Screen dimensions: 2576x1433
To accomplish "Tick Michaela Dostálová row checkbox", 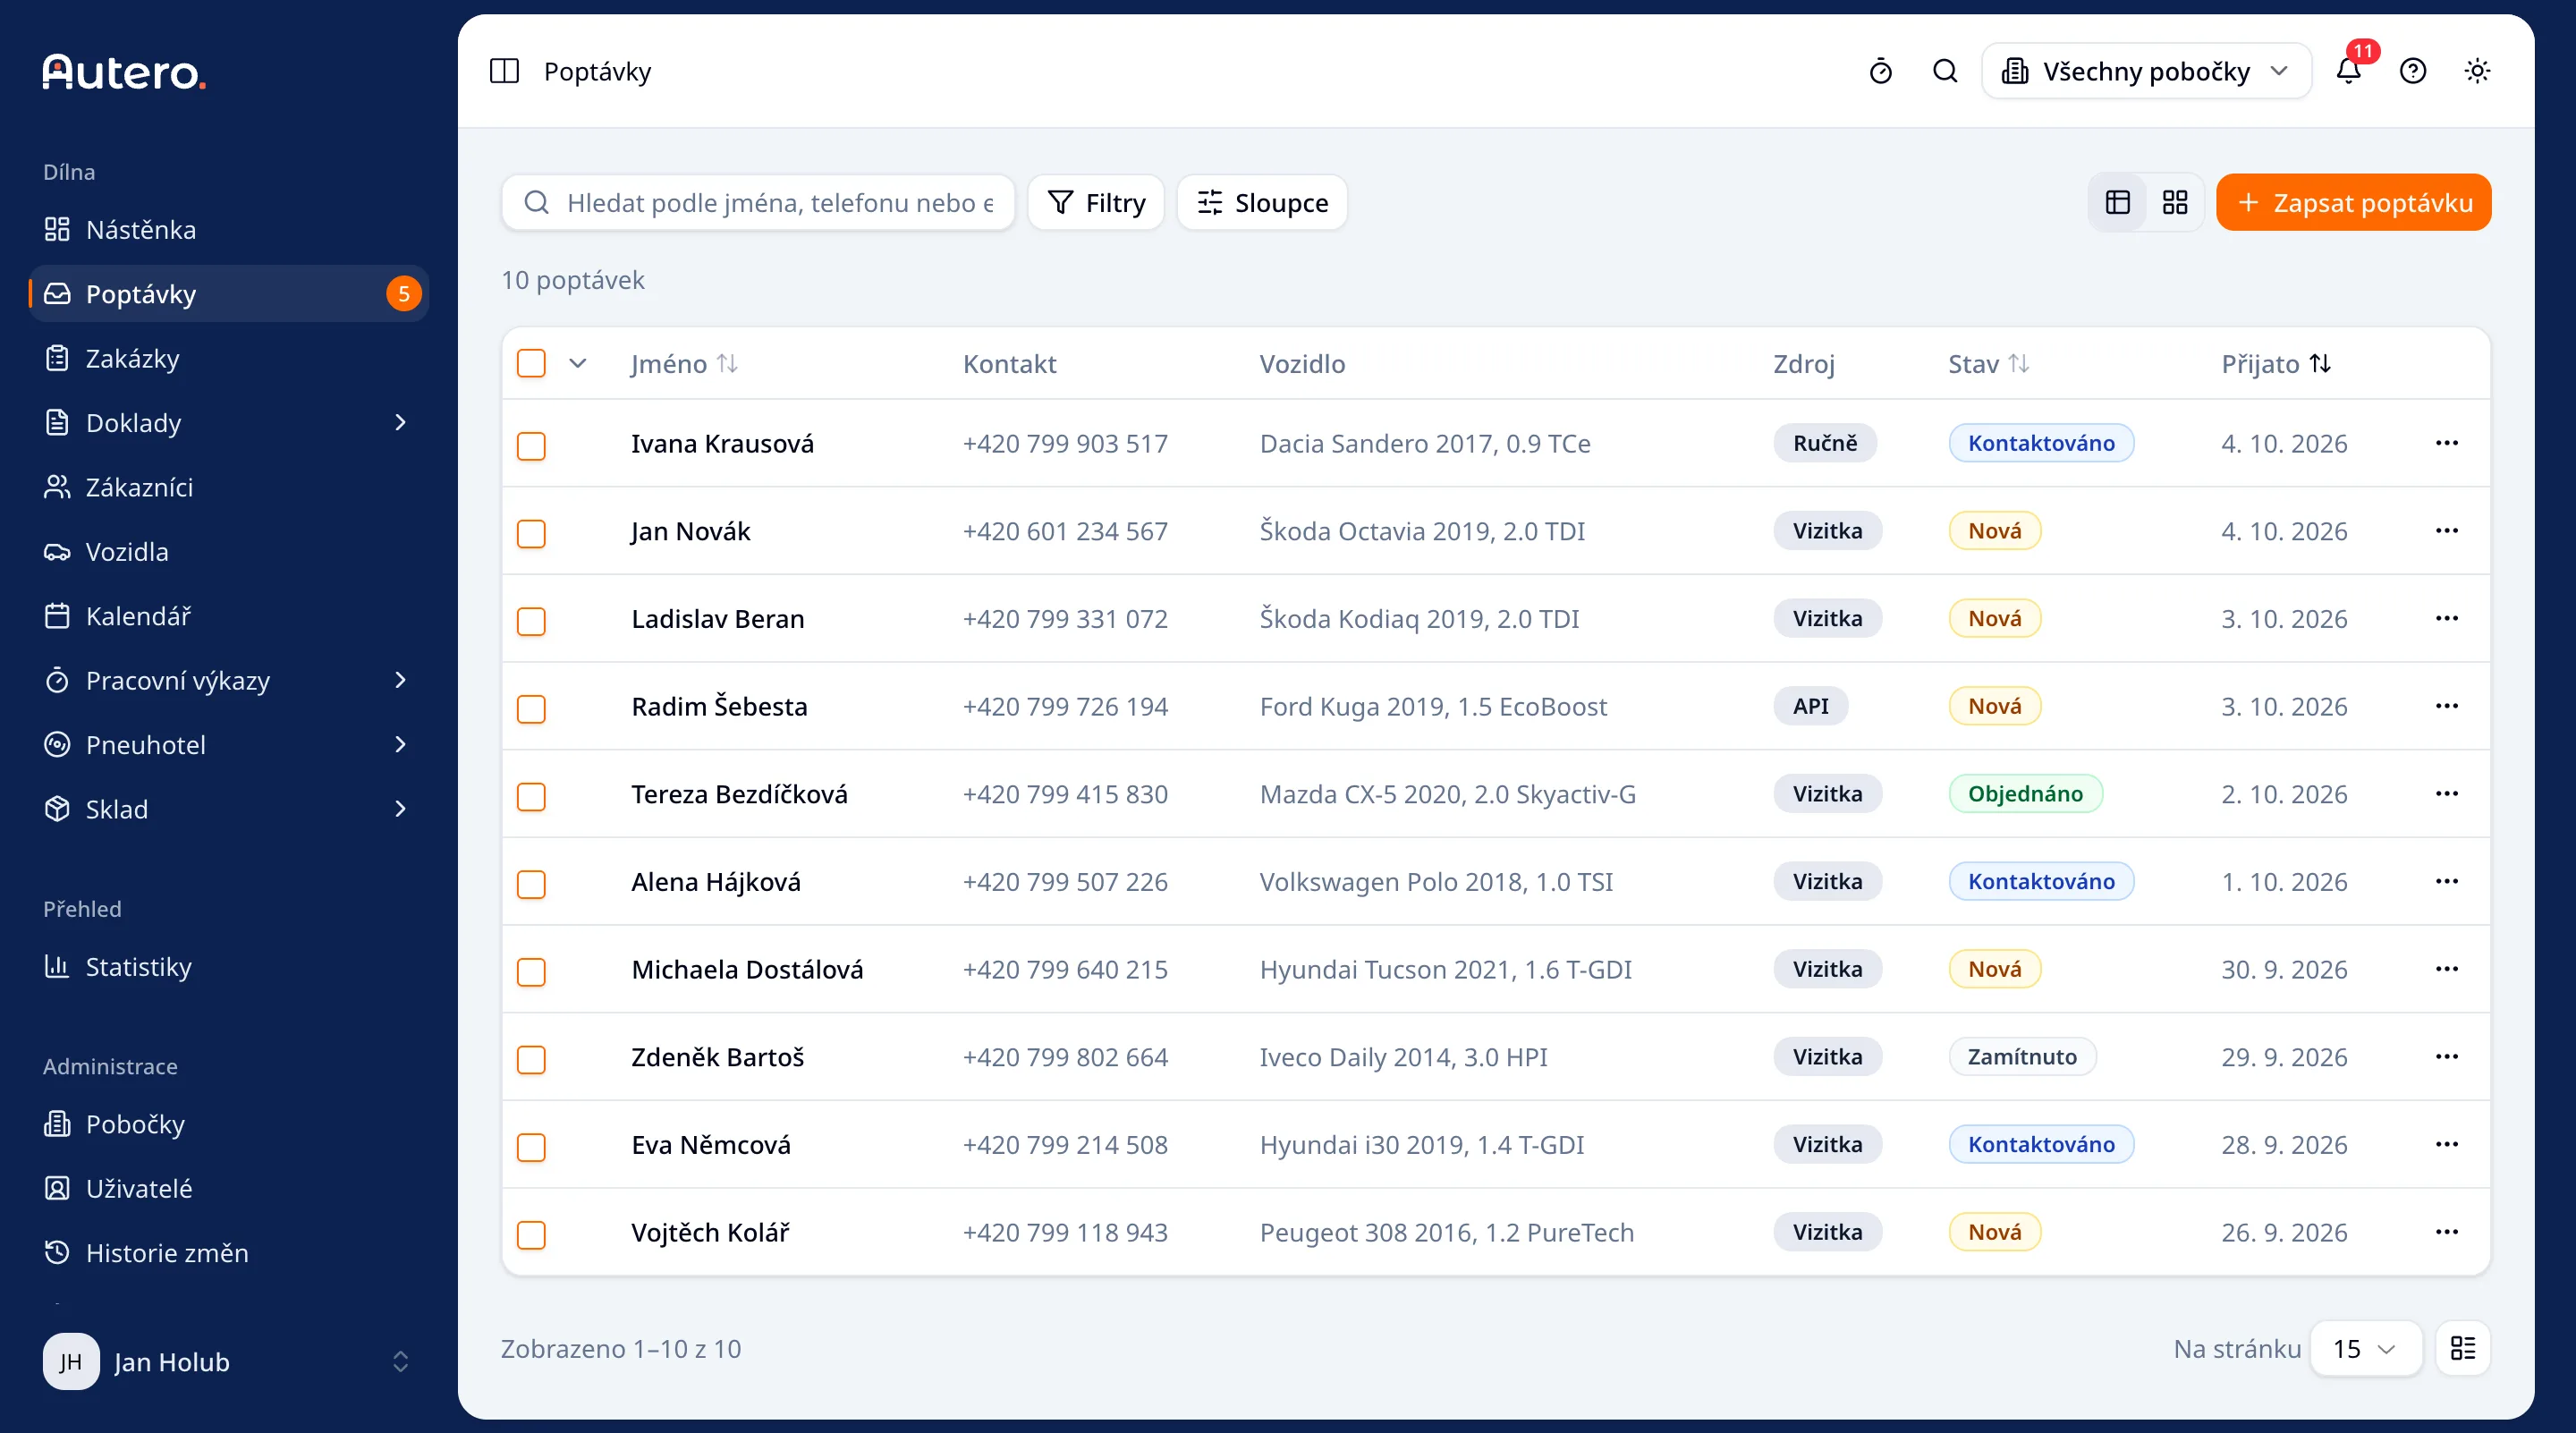I will 531,971.
